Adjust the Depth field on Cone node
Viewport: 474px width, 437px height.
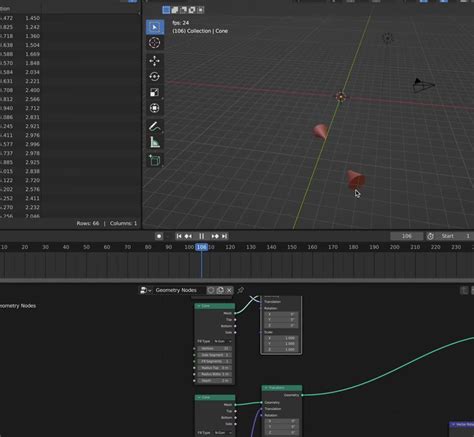click(x=214, y=381)
